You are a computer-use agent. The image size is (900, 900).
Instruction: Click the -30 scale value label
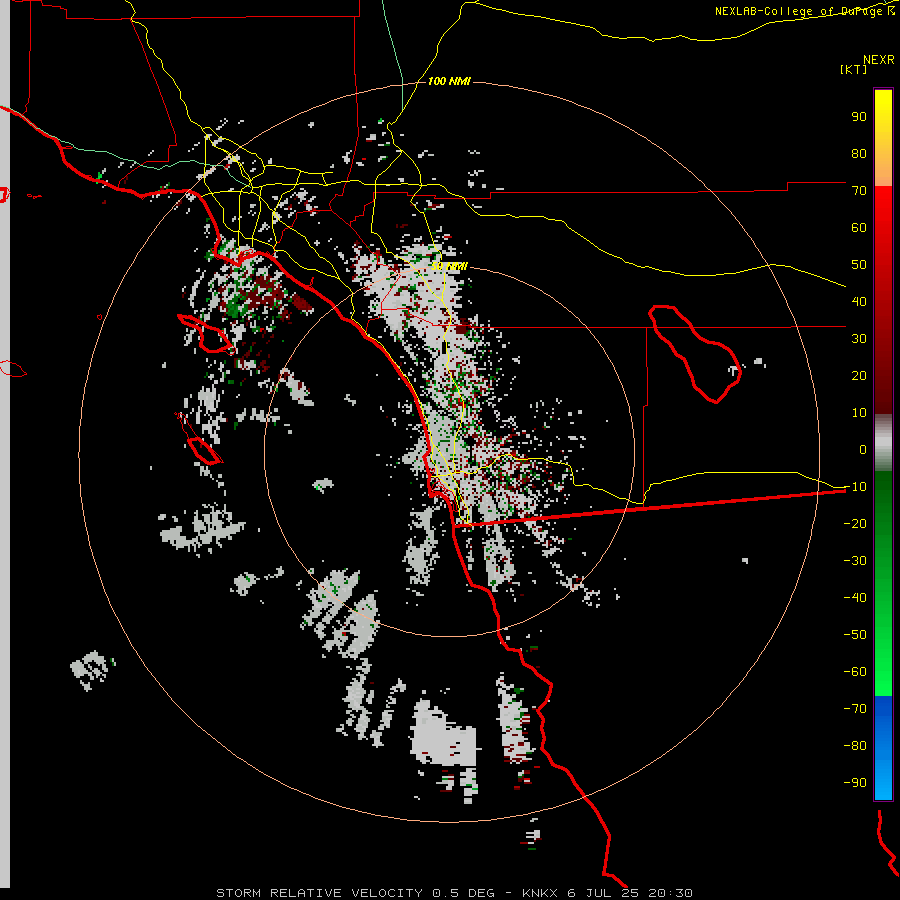pos(855,561)
